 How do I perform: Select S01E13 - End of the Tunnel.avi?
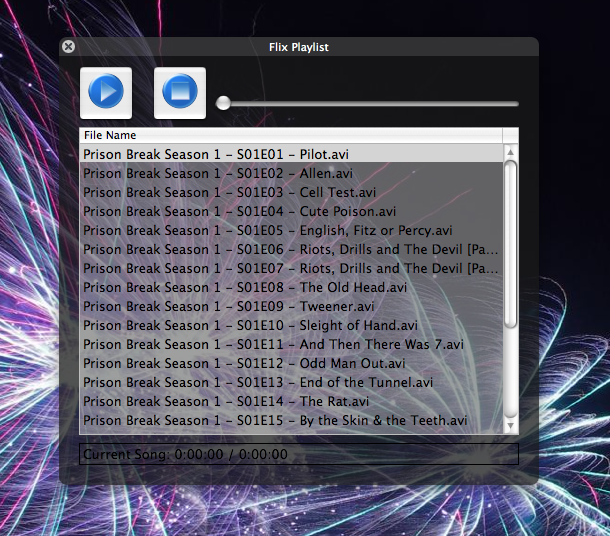pyautogui.click(x=291, y=383)
